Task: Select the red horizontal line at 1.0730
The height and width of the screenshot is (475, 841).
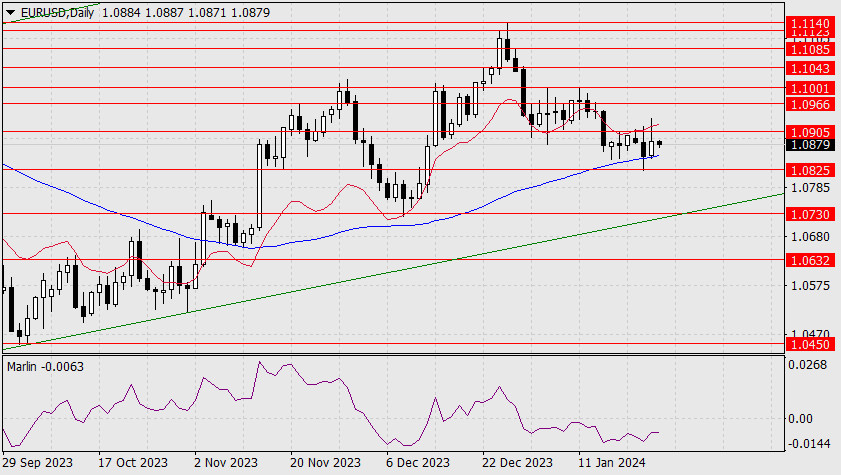Action: tap(393, 213)
